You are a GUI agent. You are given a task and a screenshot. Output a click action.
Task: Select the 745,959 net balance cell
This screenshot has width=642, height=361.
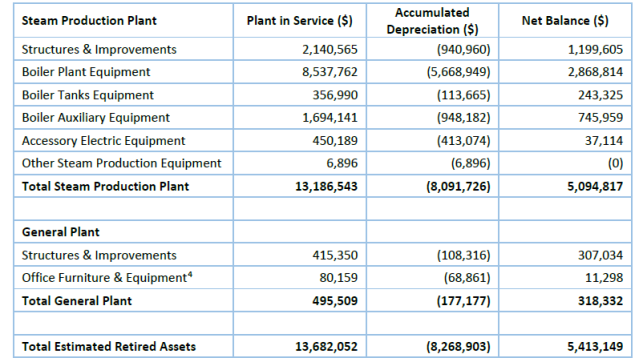pyautogui.click(x=601, y=118)
